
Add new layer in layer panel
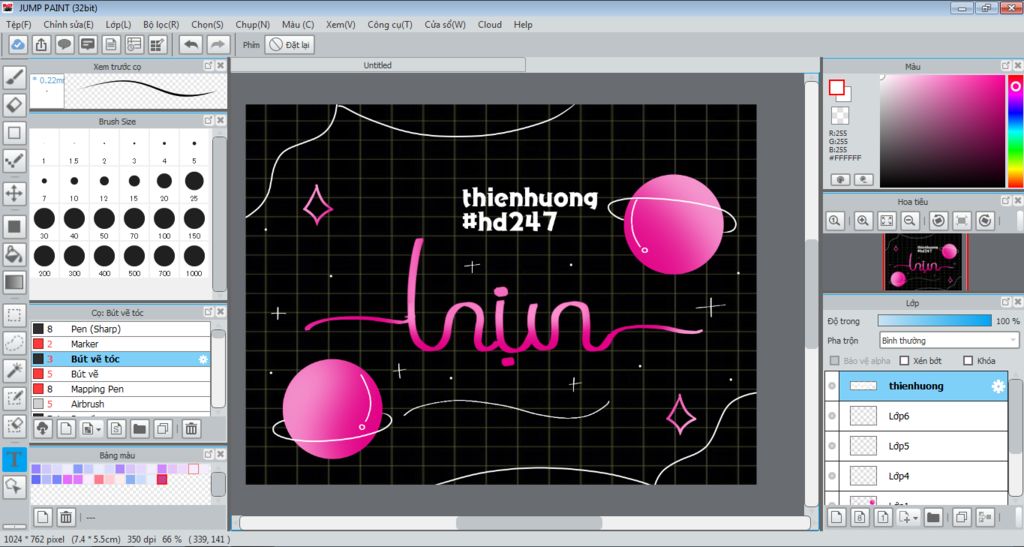click(x=837, y=518)
